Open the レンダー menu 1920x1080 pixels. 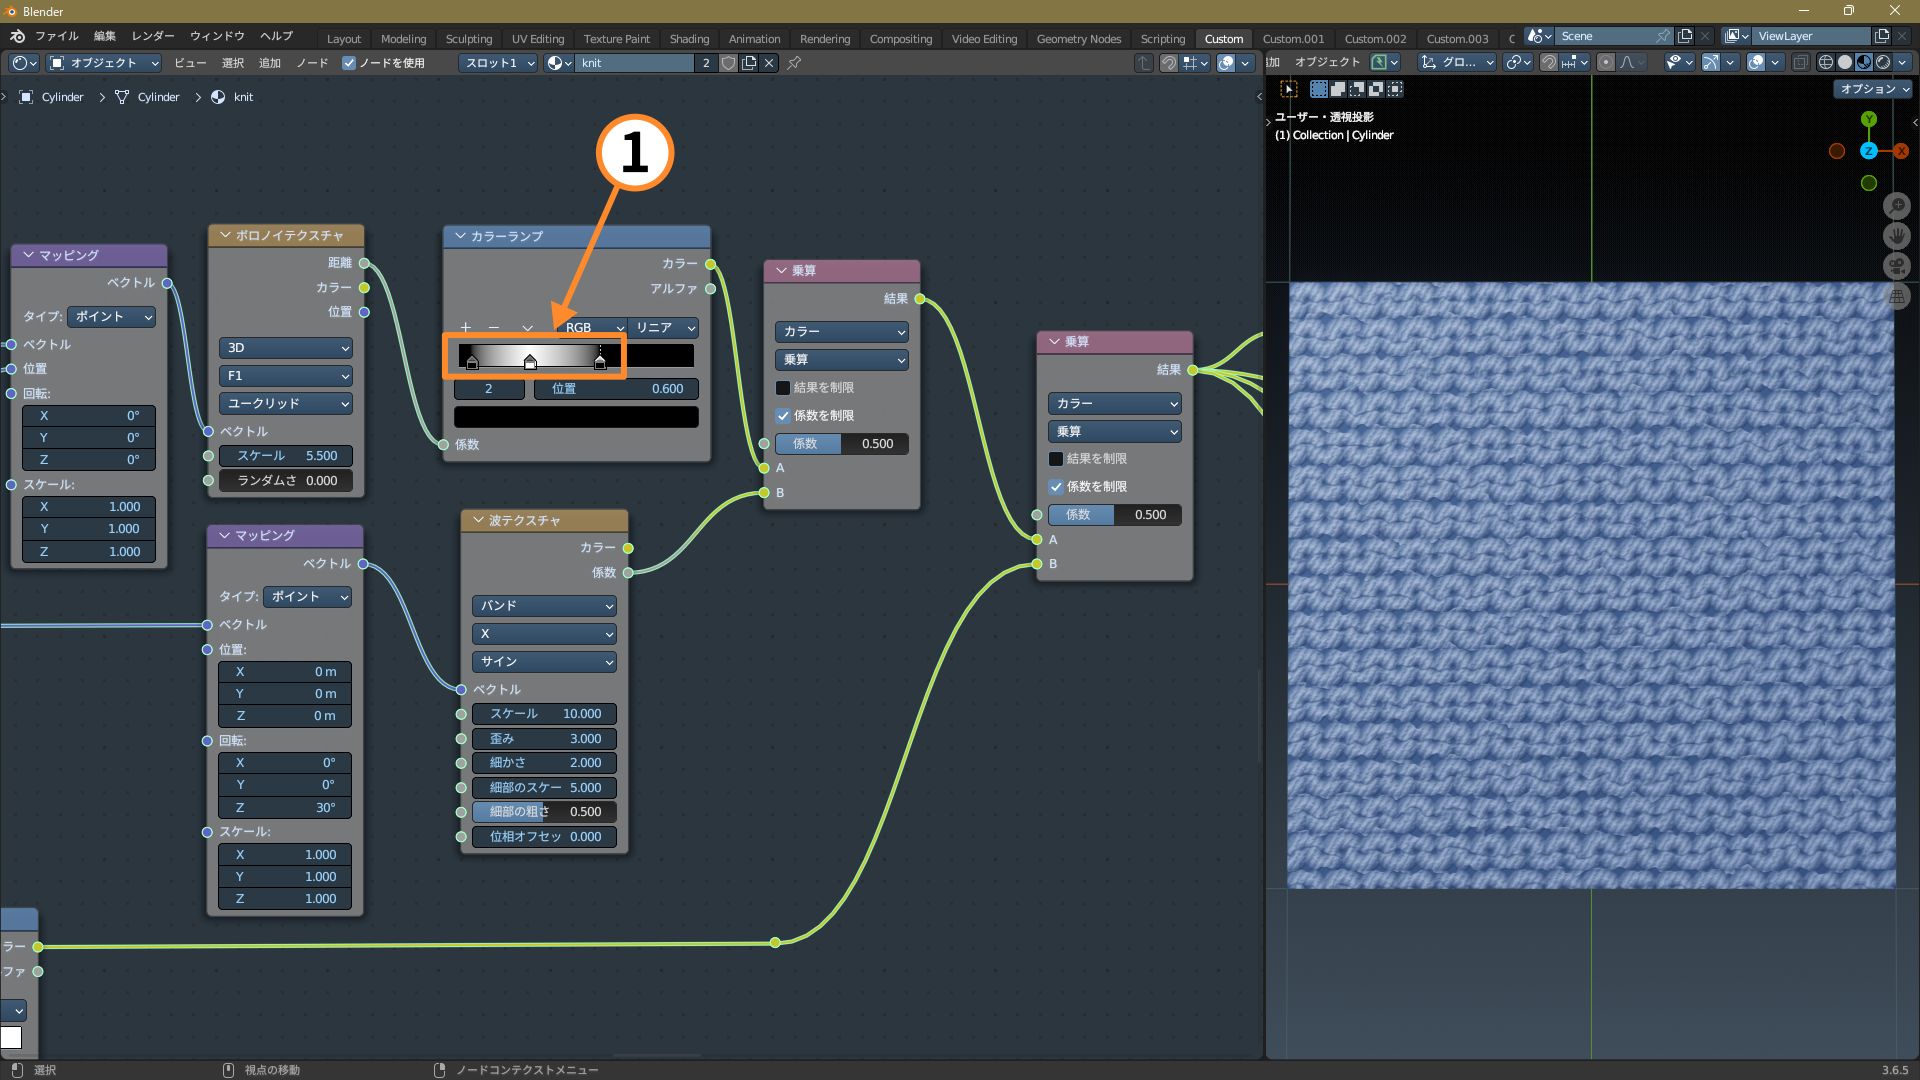[153, 36]
